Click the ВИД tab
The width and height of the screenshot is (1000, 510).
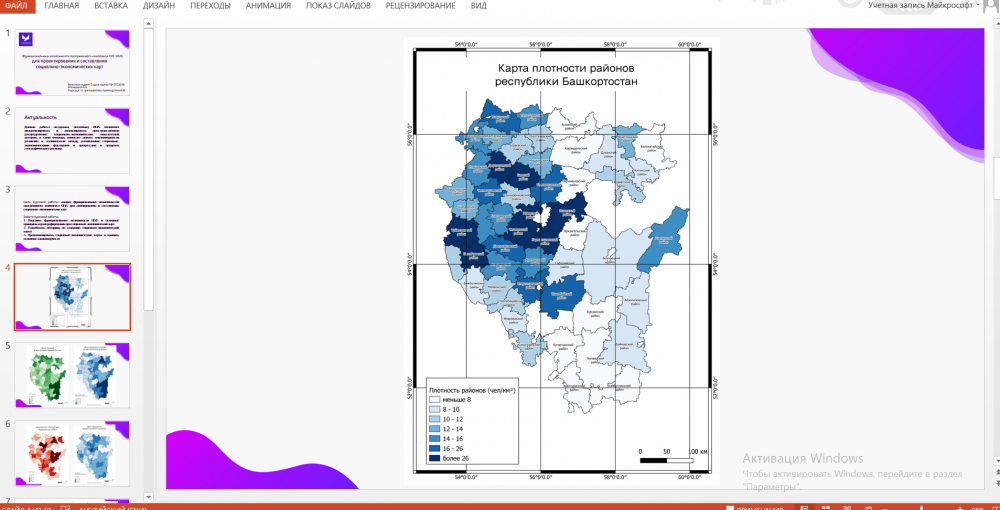click(x=479, y=6)
